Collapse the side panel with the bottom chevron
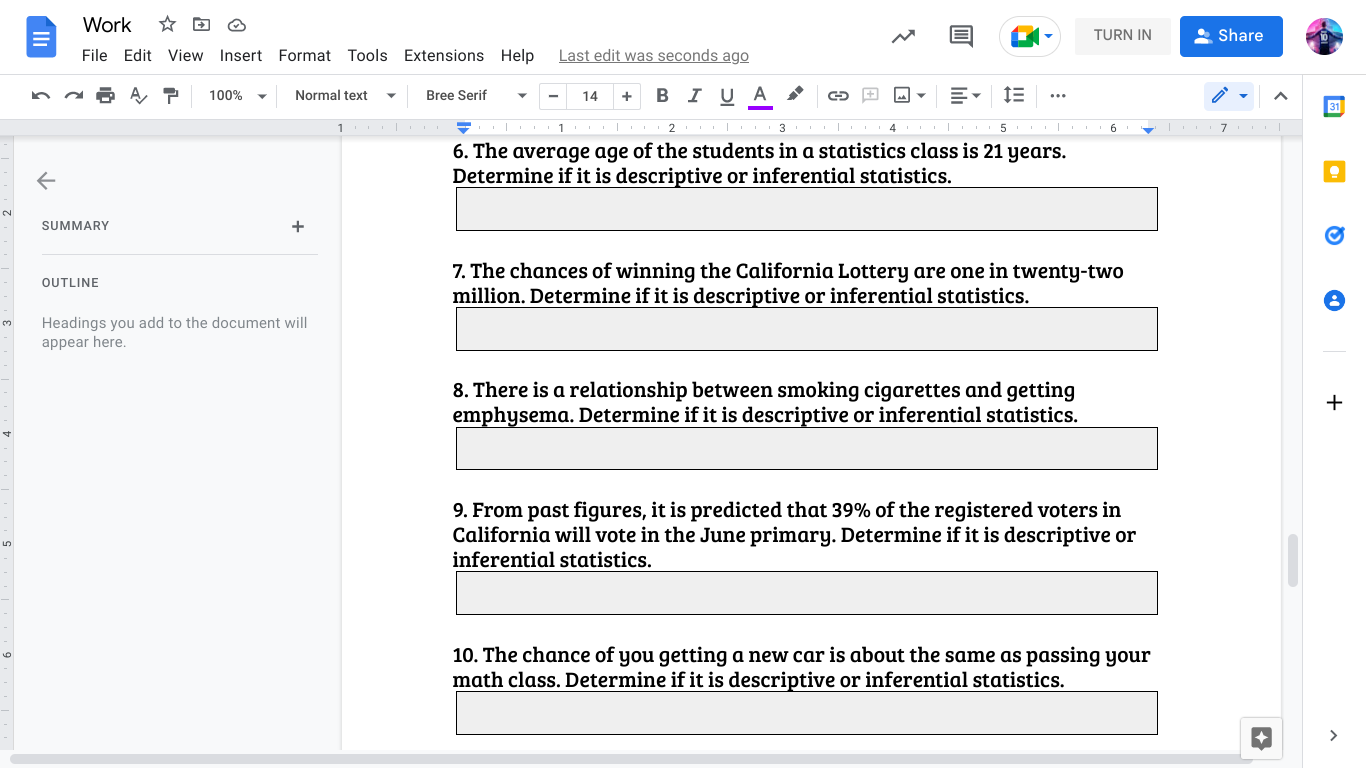Screen dimensions: 1366x768 point(1334,736)
